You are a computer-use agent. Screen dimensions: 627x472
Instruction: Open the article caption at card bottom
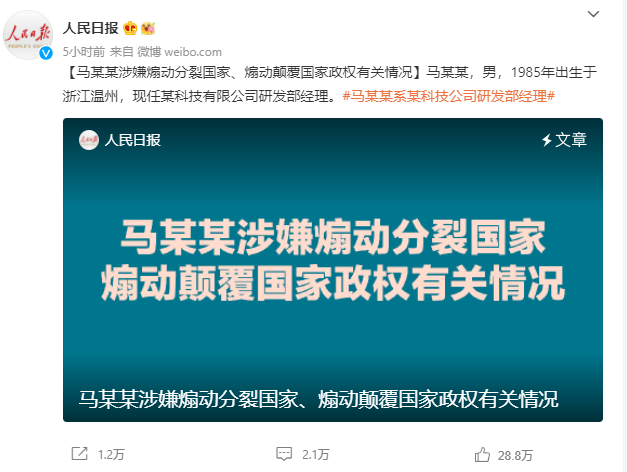tap(318, 399)
